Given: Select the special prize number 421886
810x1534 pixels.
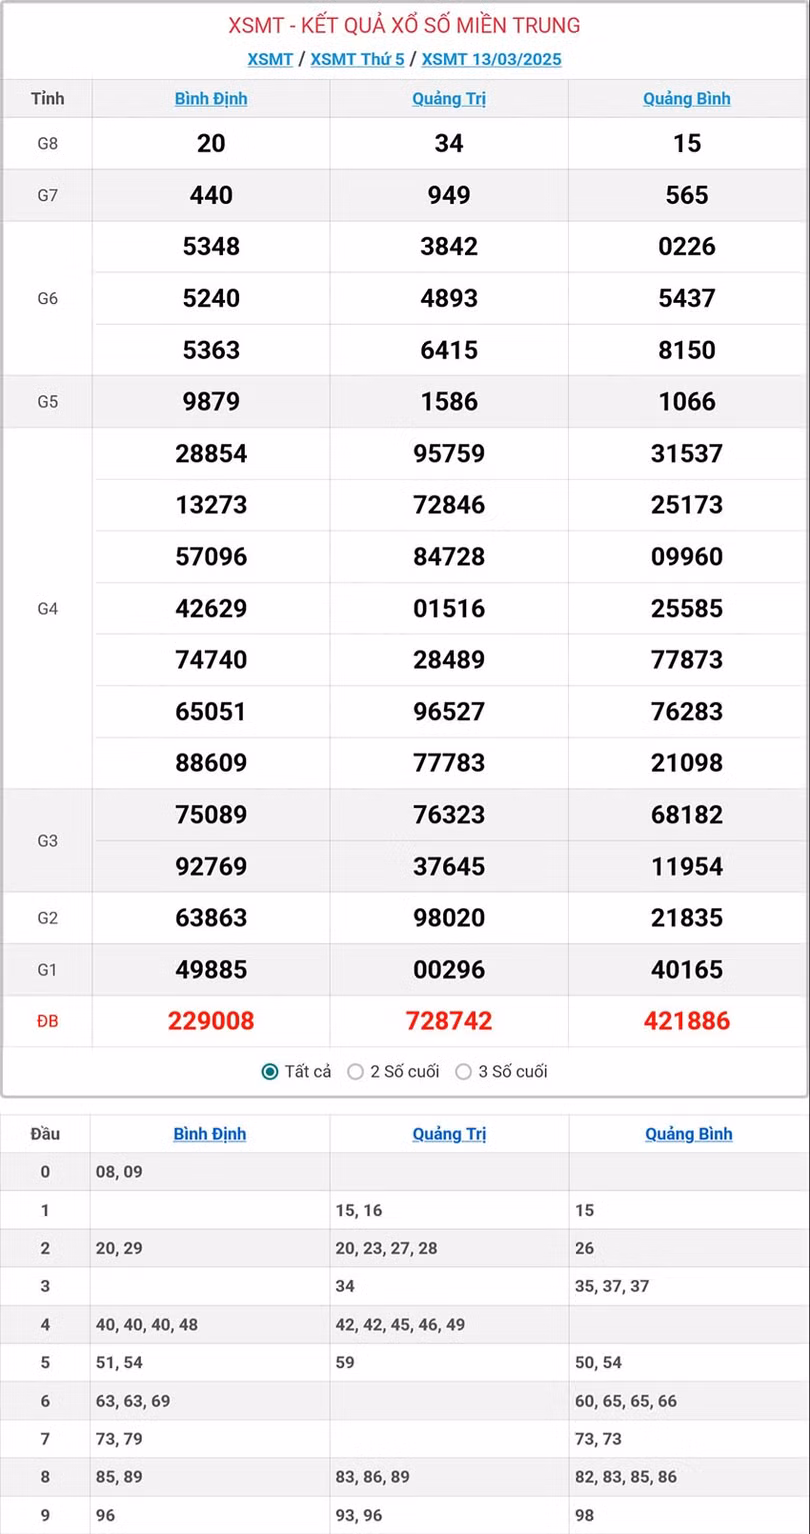Looking at the screenshot, I should pyautogui.click(x=687, y=1021).
